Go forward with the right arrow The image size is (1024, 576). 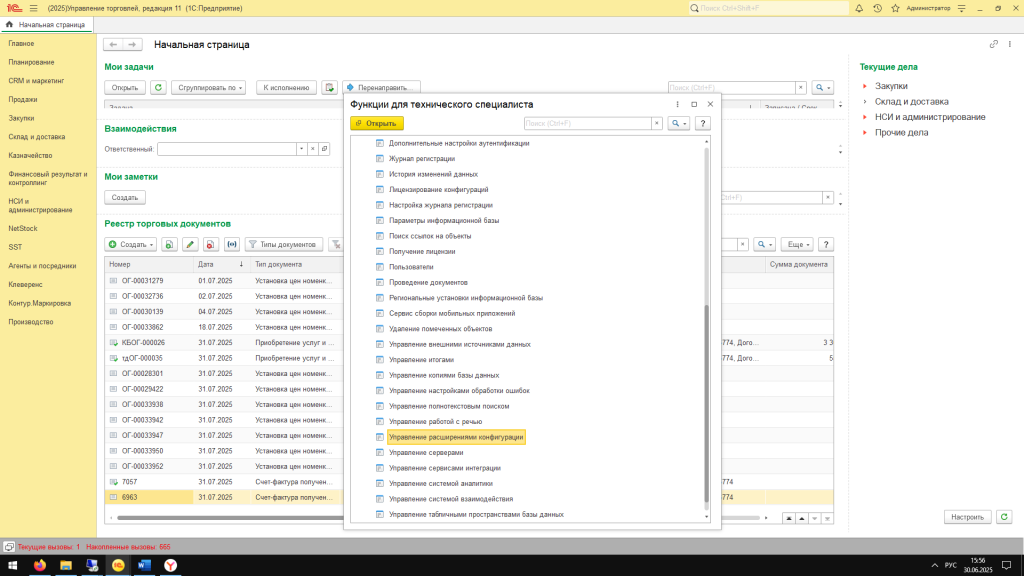click(x=132, y=44)
